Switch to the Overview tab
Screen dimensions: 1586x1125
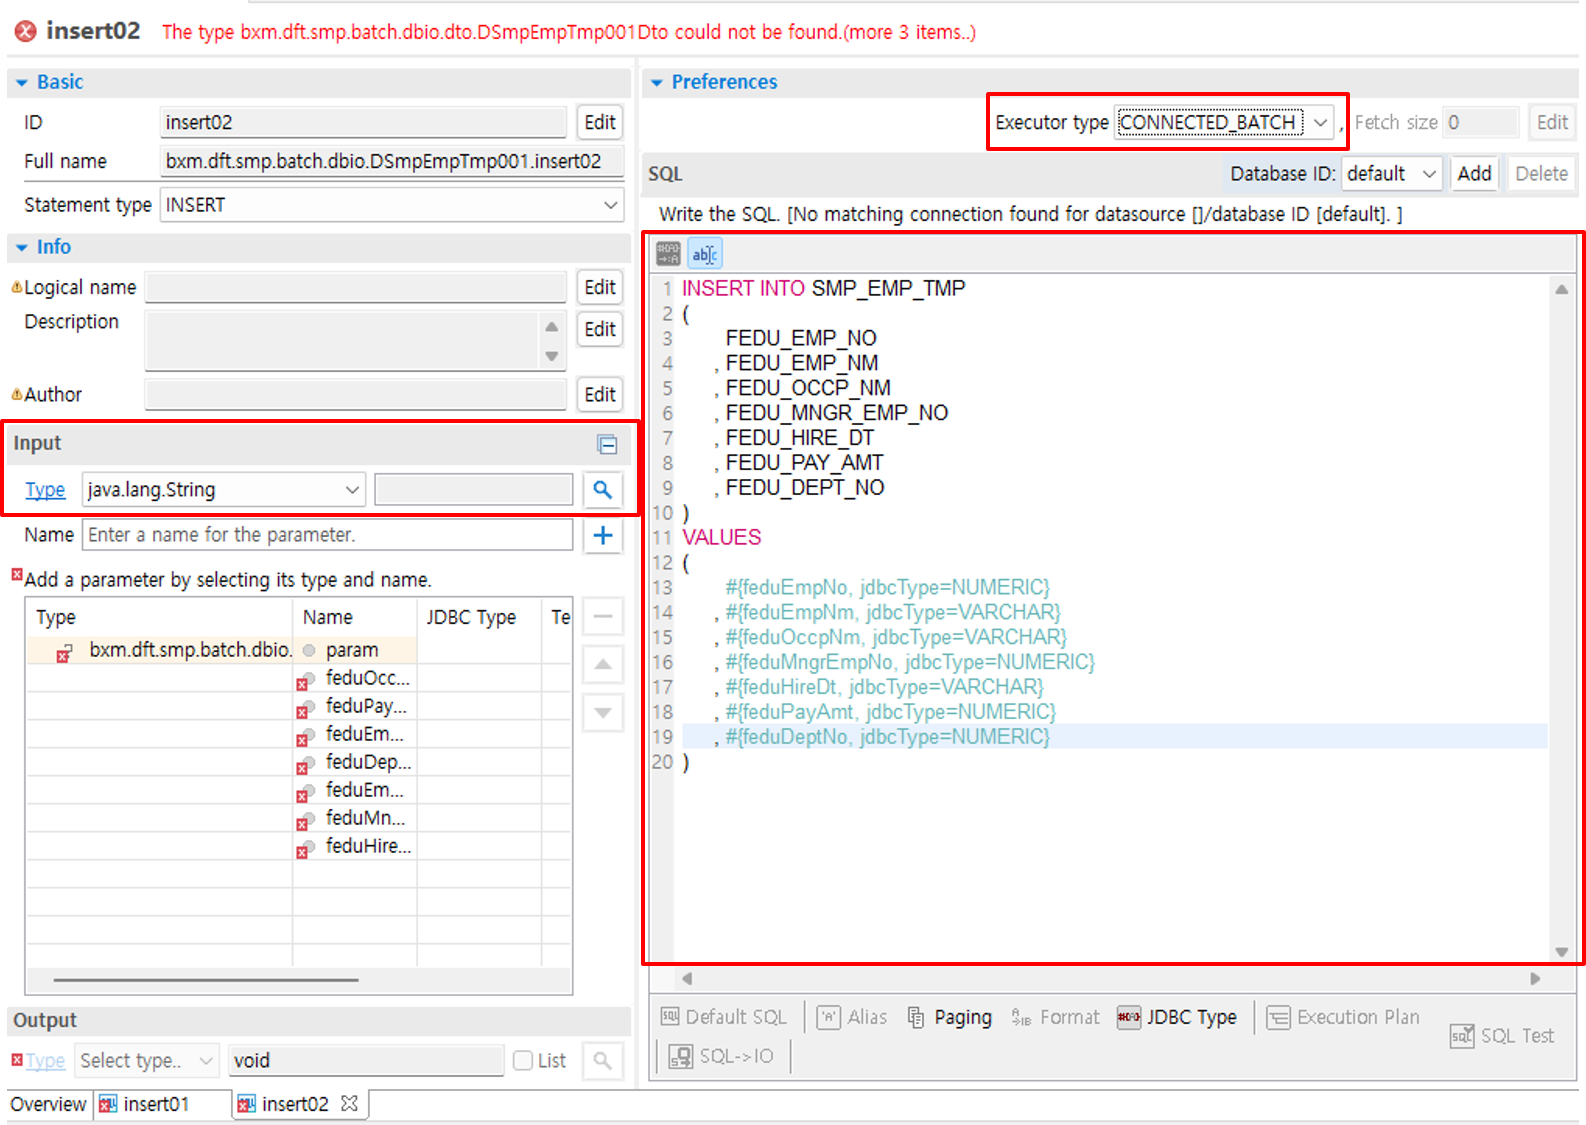pos(48,1104)
